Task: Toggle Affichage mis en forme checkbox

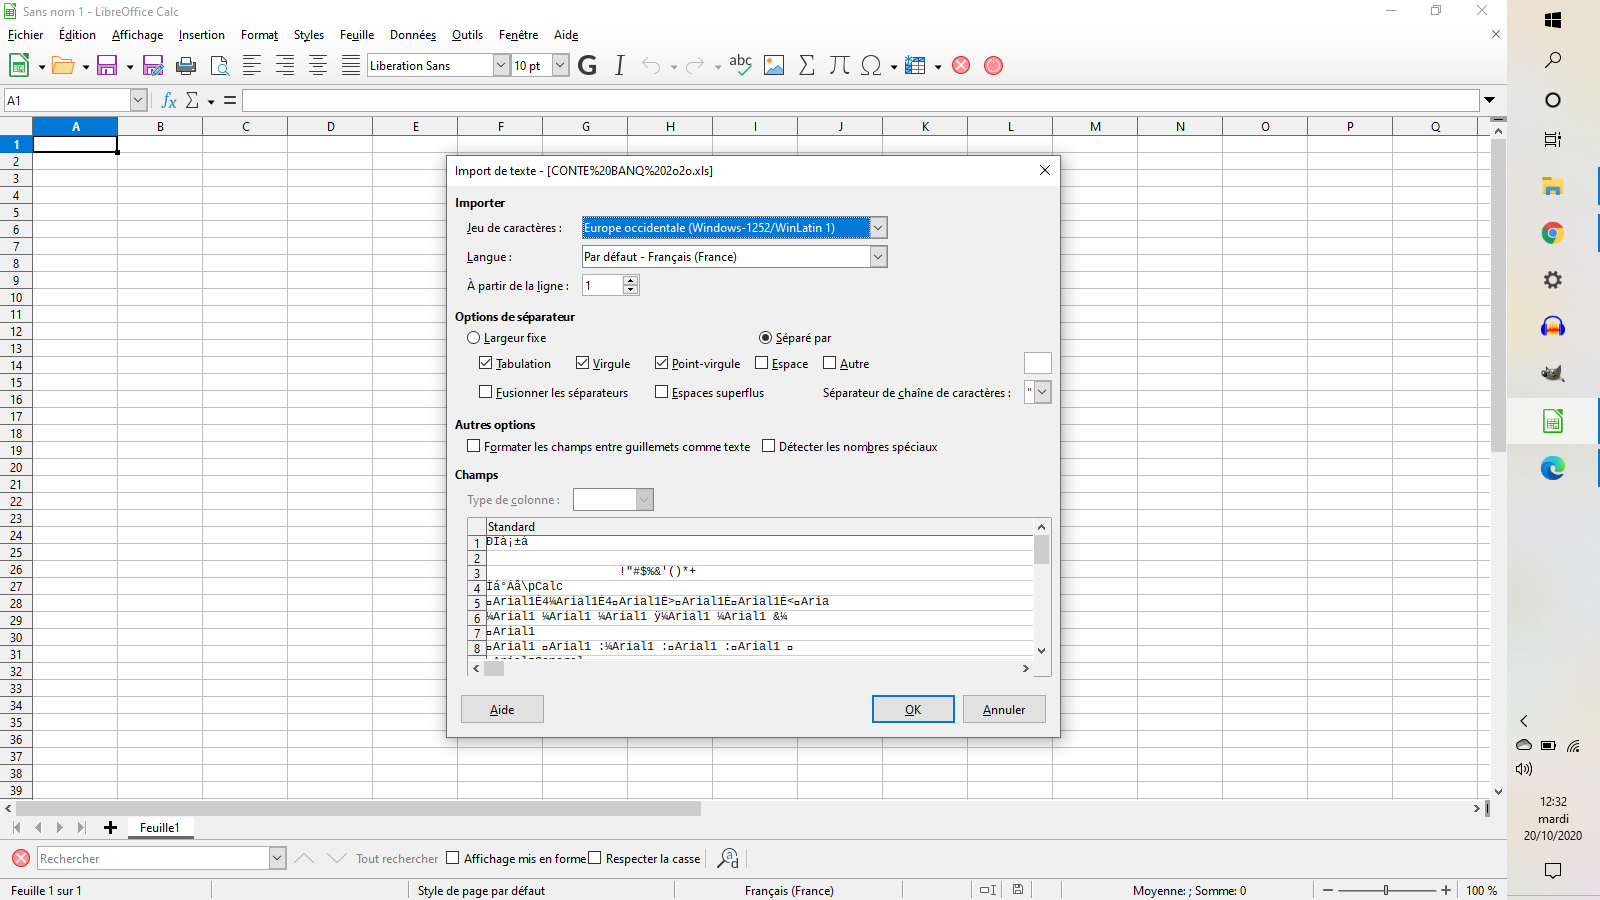Action: (453, 858)
